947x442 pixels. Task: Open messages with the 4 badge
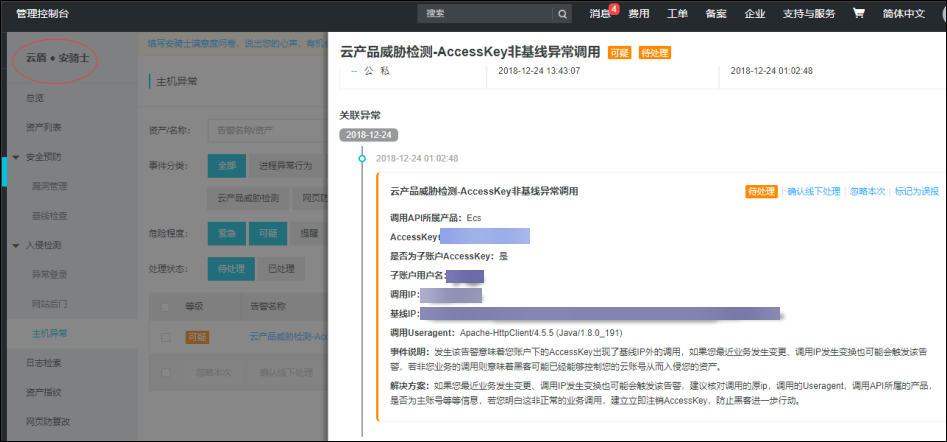tap(602, 14)
